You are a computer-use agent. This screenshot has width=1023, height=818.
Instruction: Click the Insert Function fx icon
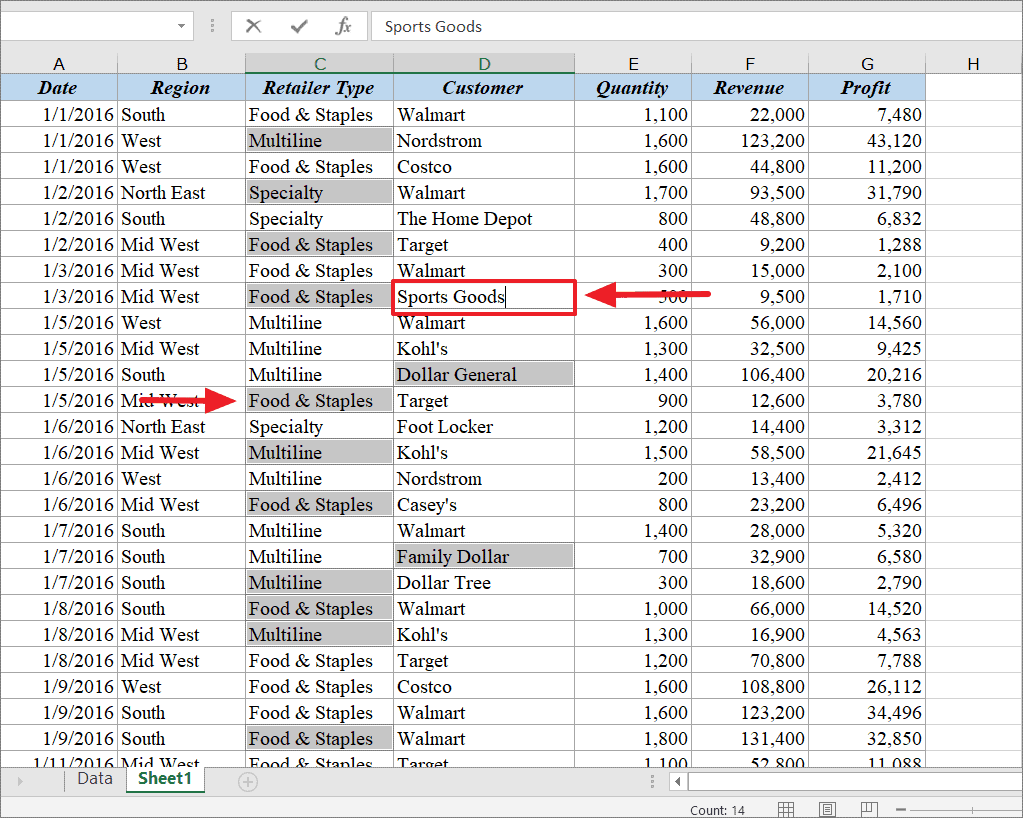[343, 26]
